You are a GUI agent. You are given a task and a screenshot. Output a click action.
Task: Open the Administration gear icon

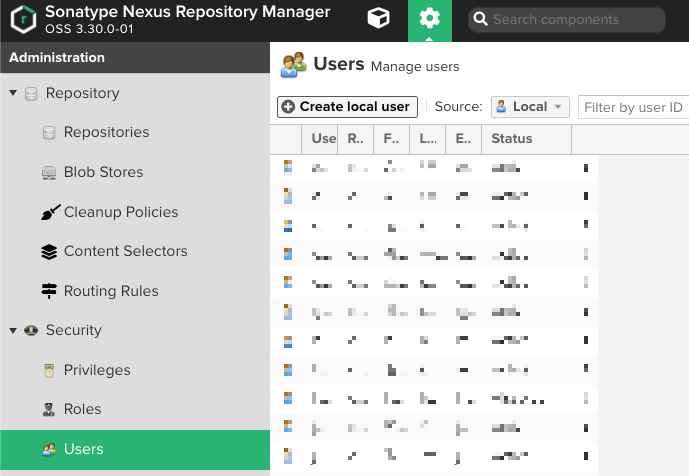pyautogui.click(x=429, y=18)
